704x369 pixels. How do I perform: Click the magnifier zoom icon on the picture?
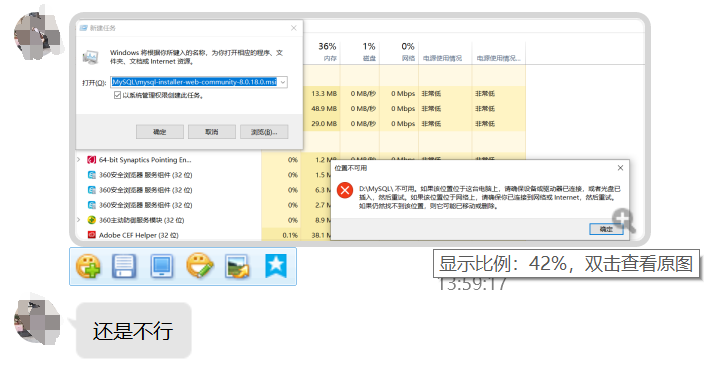[x=624, y=220]
